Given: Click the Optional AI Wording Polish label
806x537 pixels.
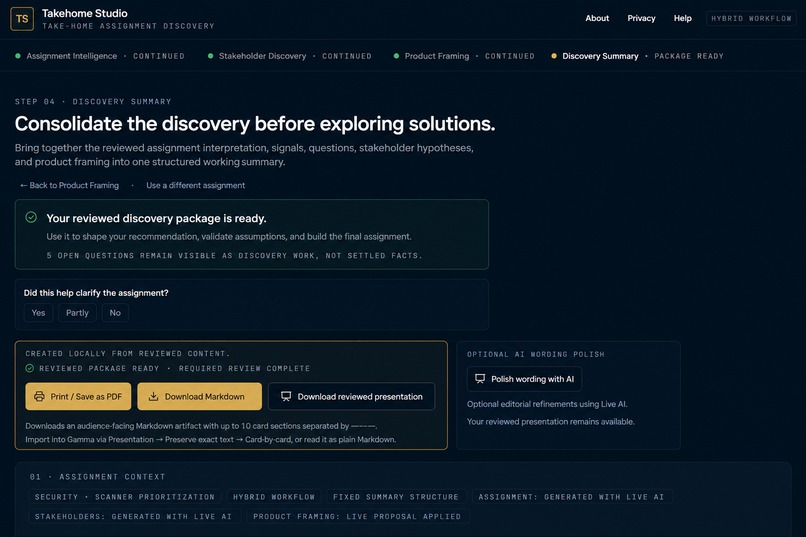Looking at the screenshot, I should [x=536, y=354].
